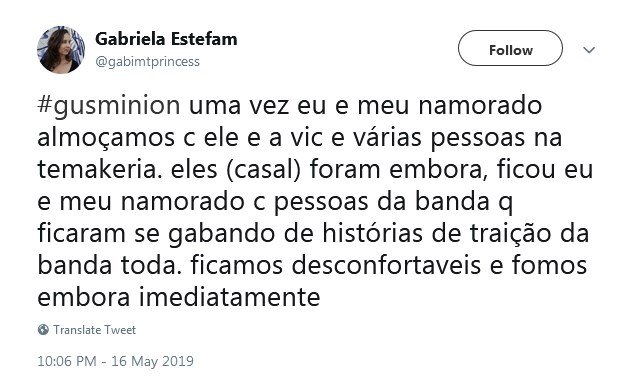Follow Gabriela Estefam
Image resolution: width=630 pixels, height=379 pixels.
[x=510, y=48]
